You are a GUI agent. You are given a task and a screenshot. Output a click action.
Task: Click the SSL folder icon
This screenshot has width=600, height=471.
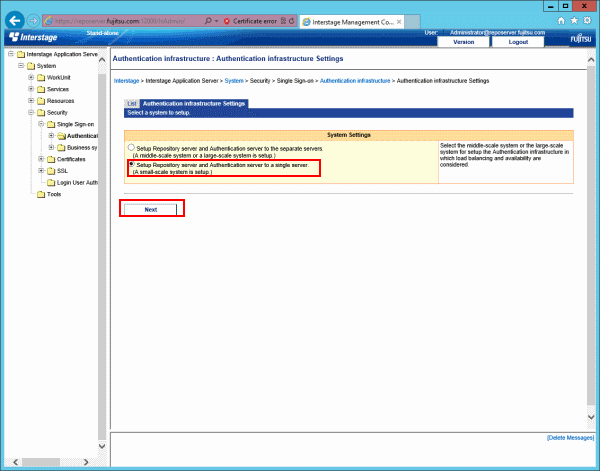click(x=51, y=171)
